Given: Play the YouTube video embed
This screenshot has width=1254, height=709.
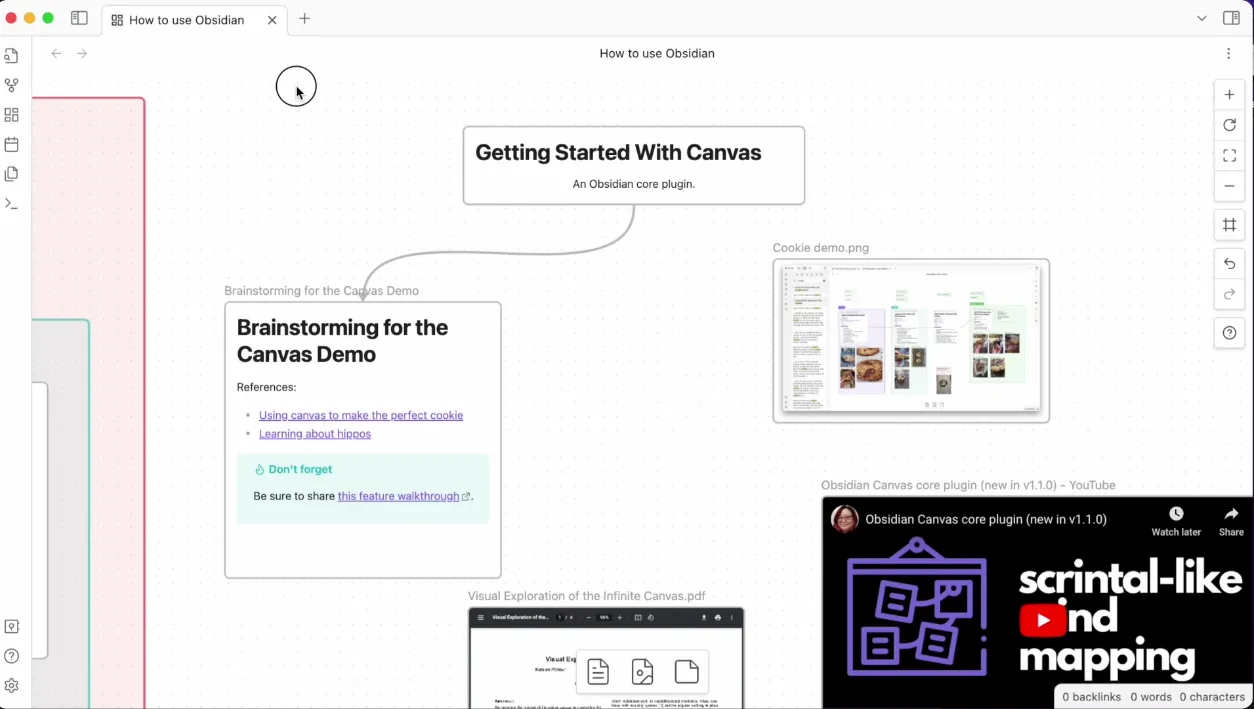Looking at the screenshot, I should coord(1043,620).
